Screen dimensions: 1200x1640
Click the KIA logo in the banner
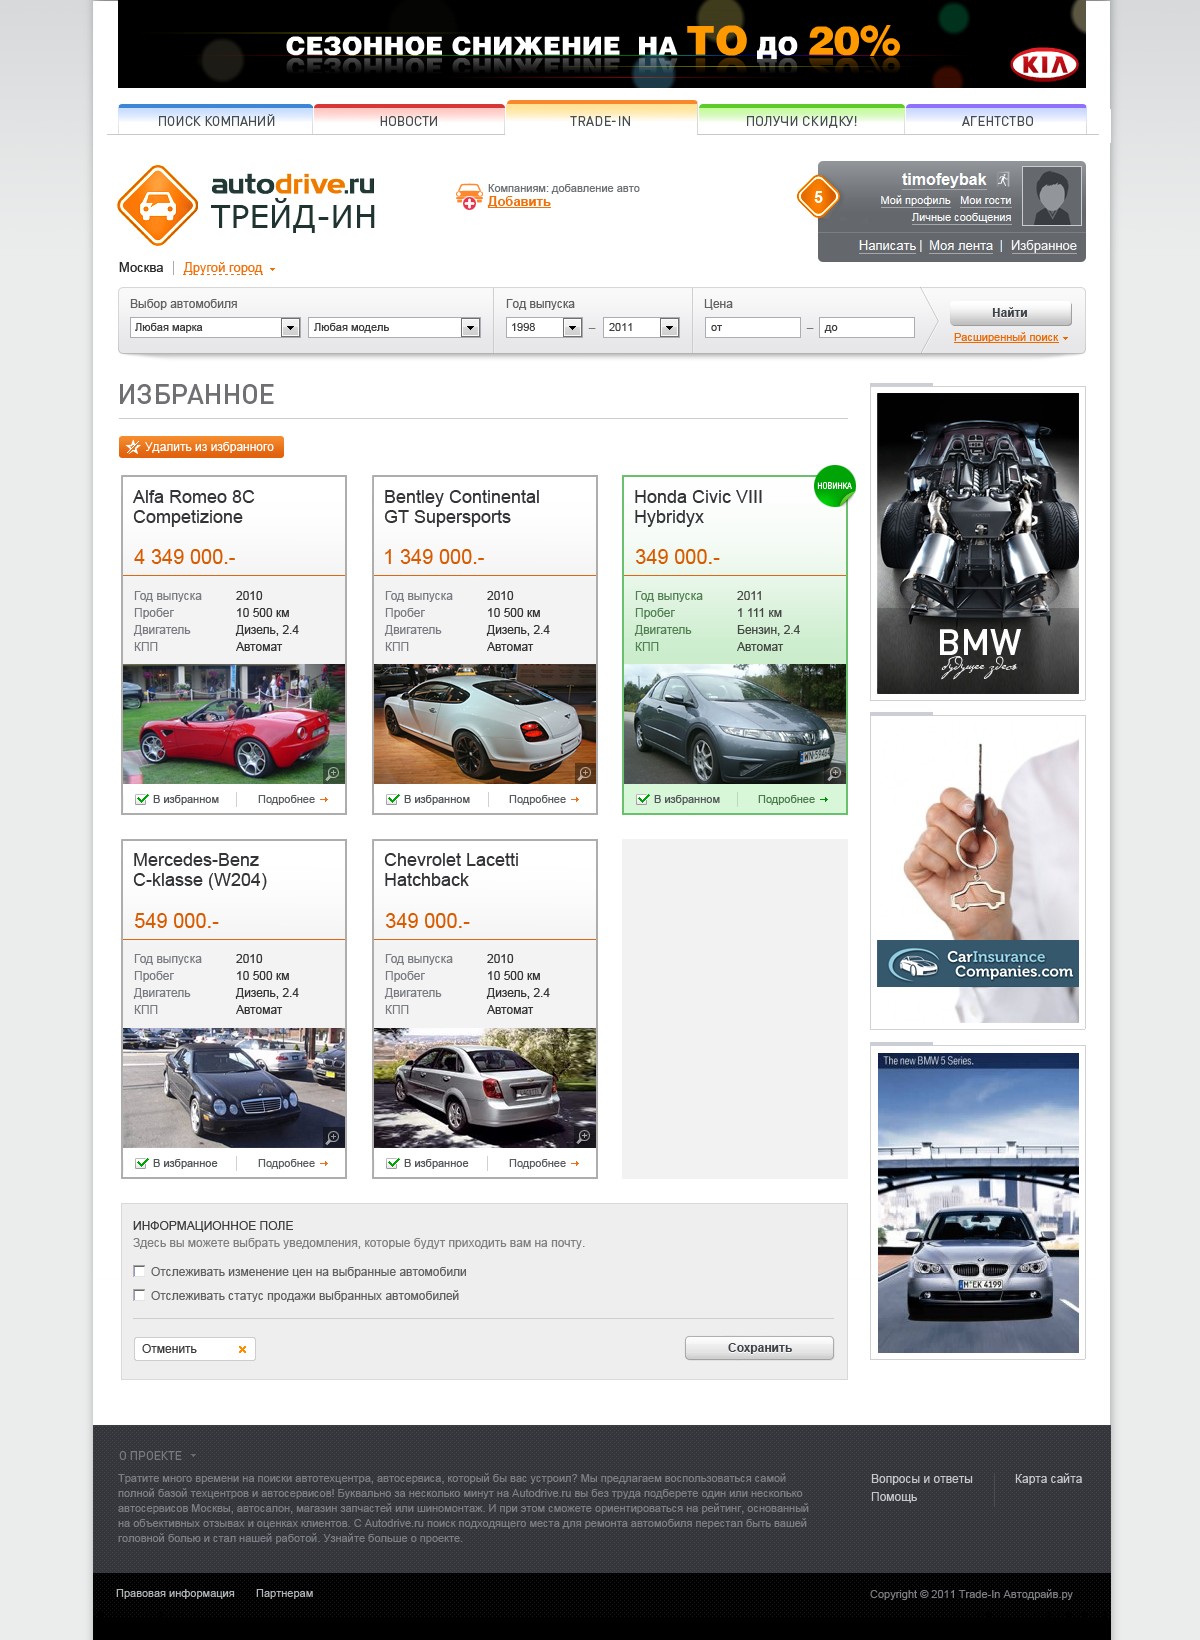[1044, 65]
